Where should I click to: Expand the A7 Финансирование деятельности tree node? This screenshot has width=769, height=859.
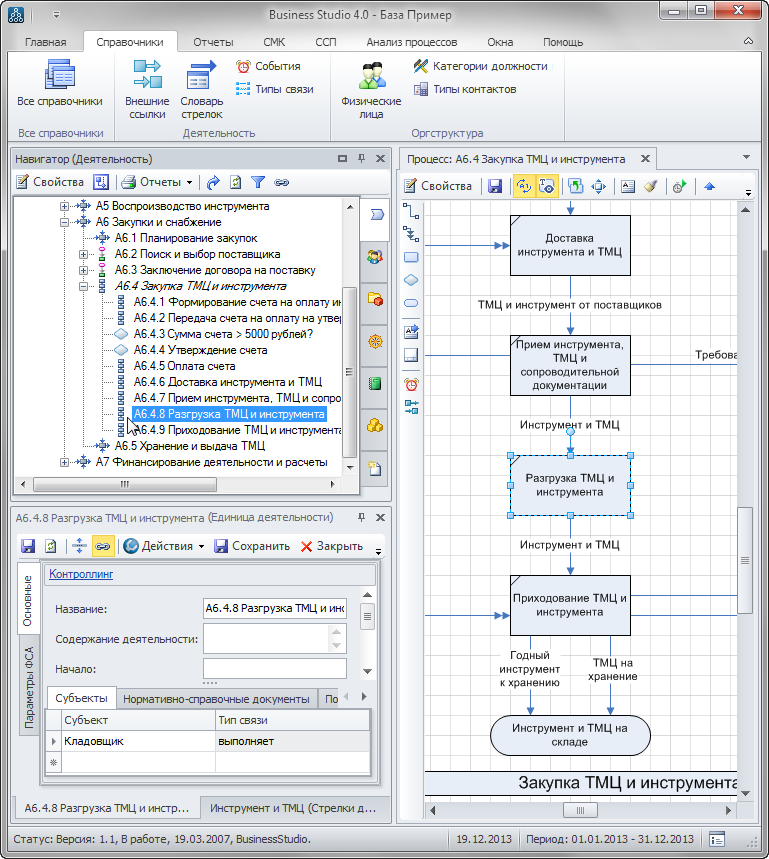tap(65, 462)
